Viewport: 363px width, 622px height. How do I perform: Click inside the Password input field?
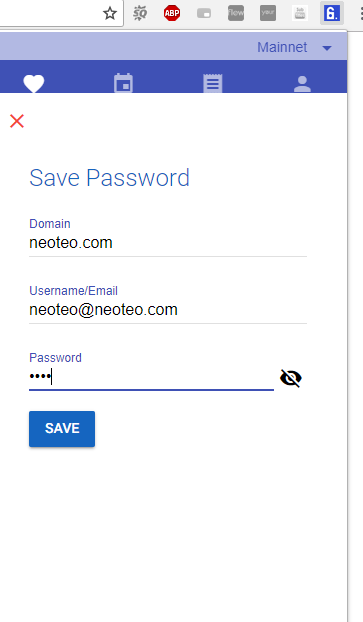[x=151, y=377]
